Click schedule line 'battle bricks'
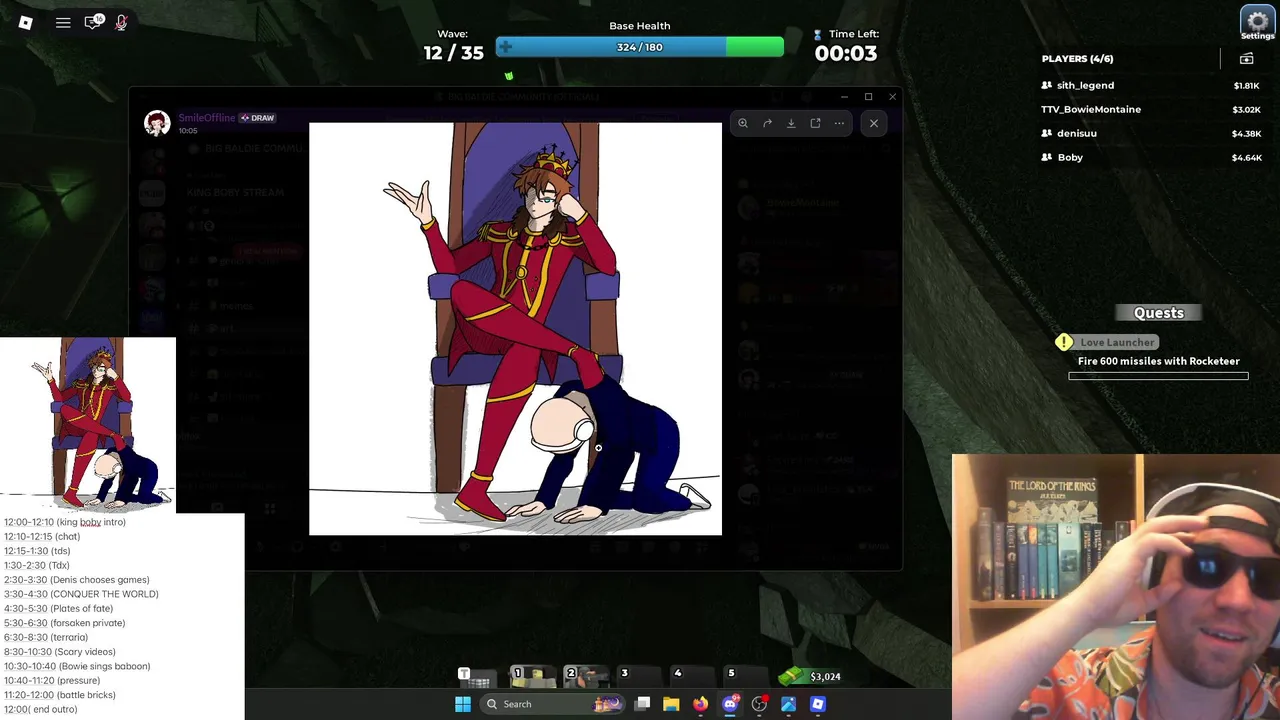The image size is (1280, 720). [59, 695]
